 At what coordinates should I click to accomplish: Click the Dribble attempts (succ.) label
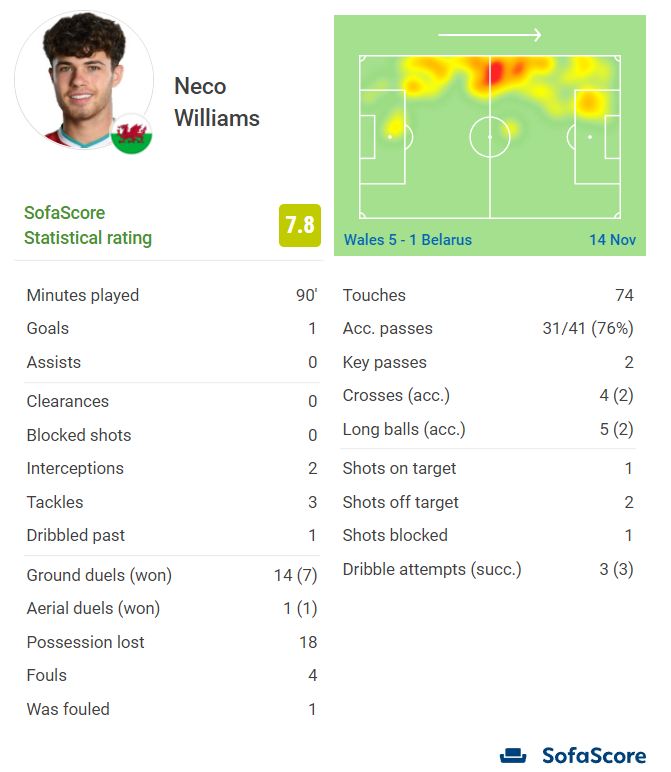(432, 569)
